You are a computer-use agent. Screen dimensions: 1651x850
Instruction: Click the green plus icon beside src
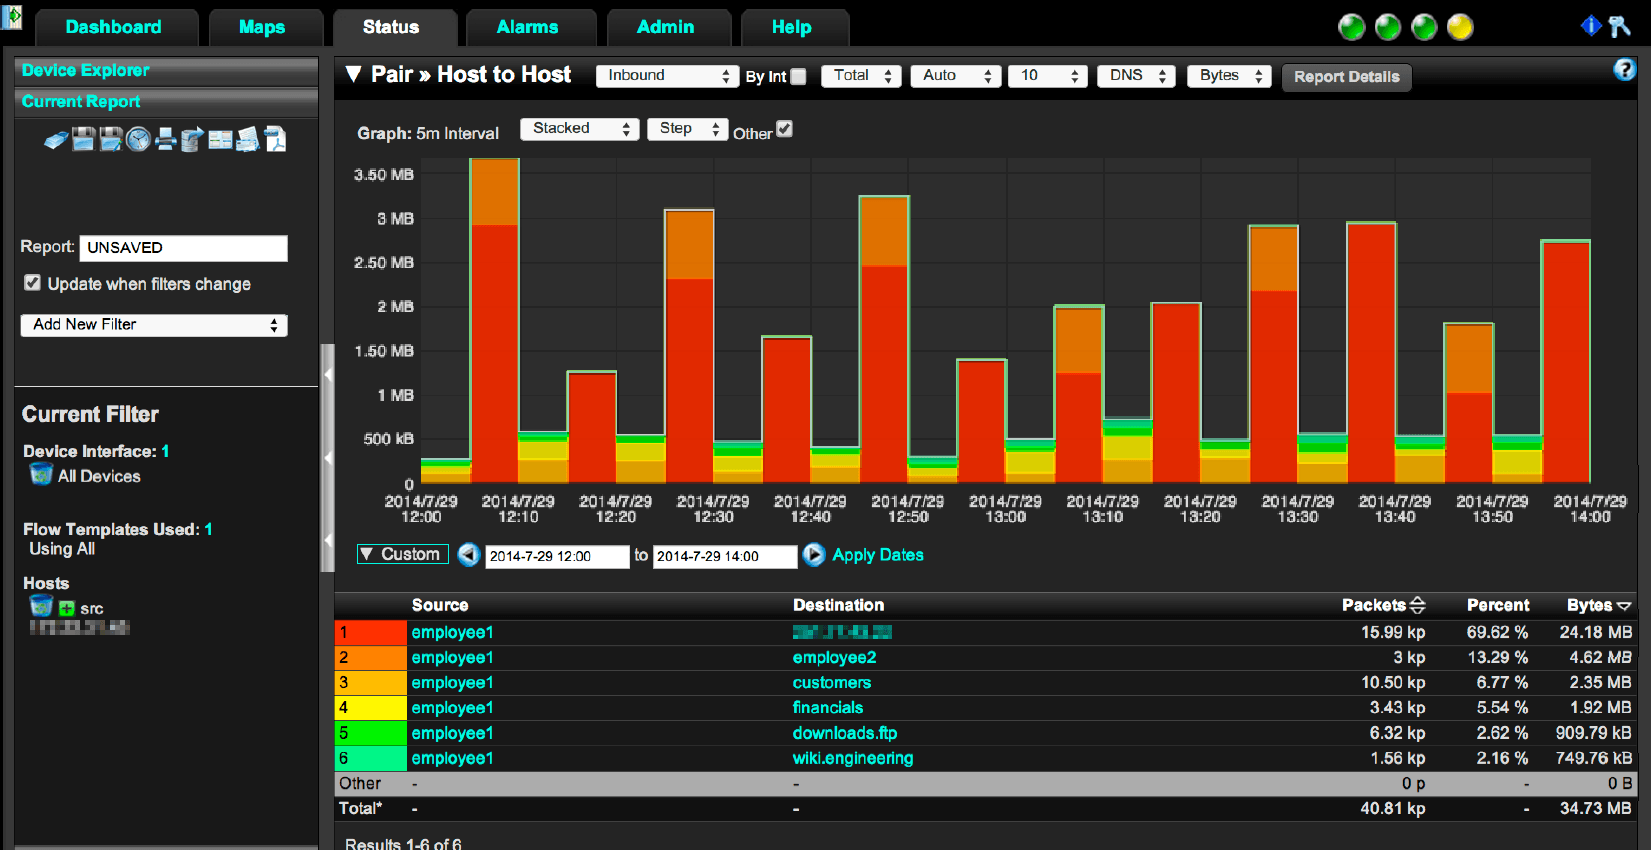(x=67, y=608)
